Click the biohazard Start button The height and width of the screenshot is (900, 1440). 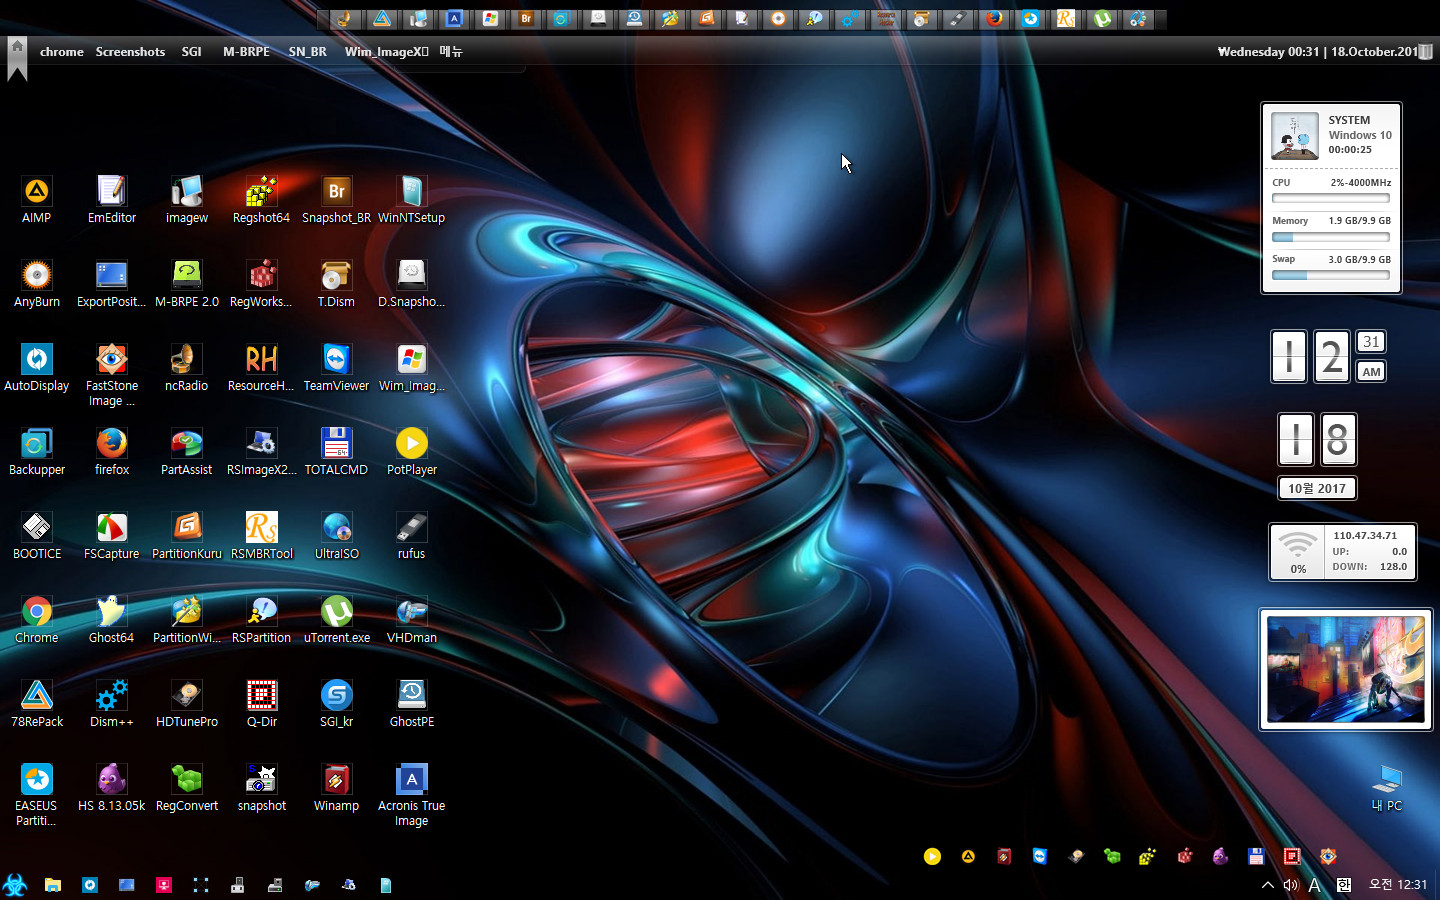[15, 884]
